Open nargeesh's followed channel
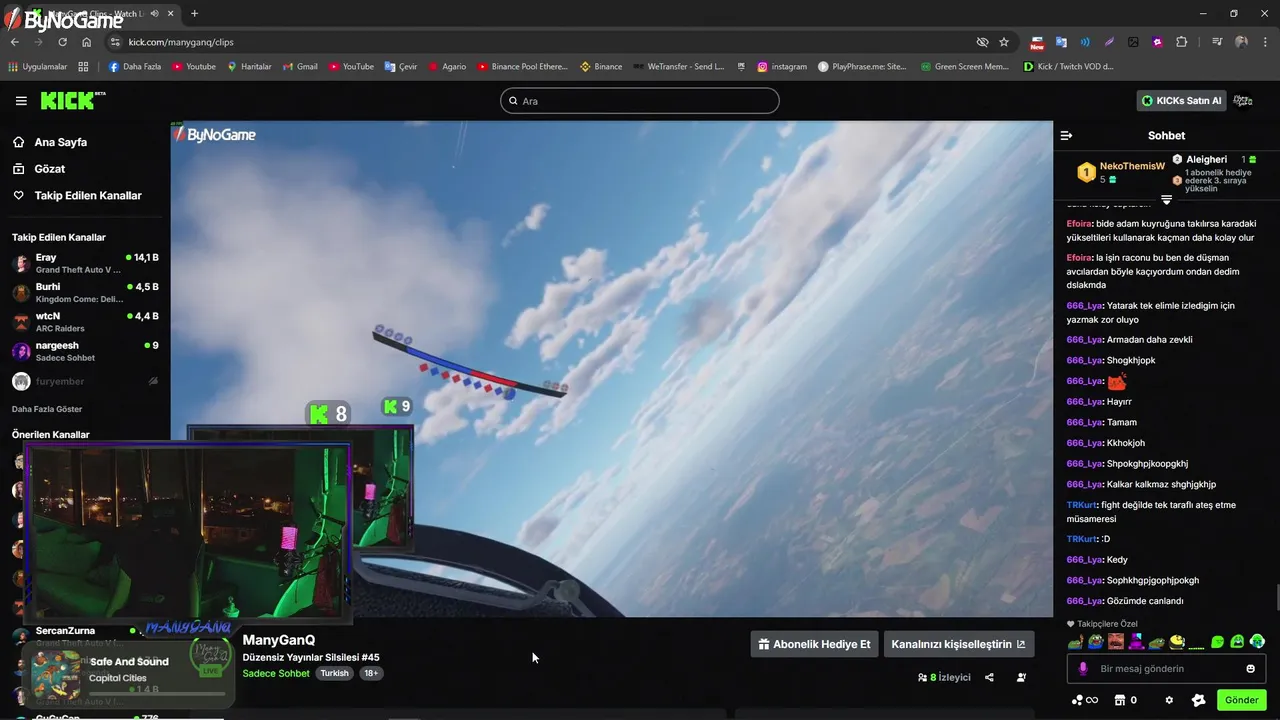1280x720 pixels. pyautogui.click(x=85, y=351)
